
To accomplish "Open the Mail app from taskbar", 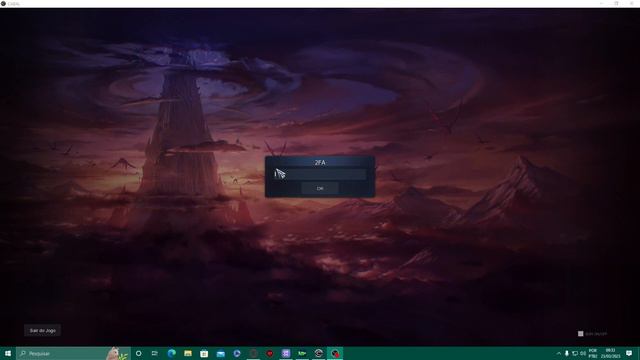I will coord(220,353).
